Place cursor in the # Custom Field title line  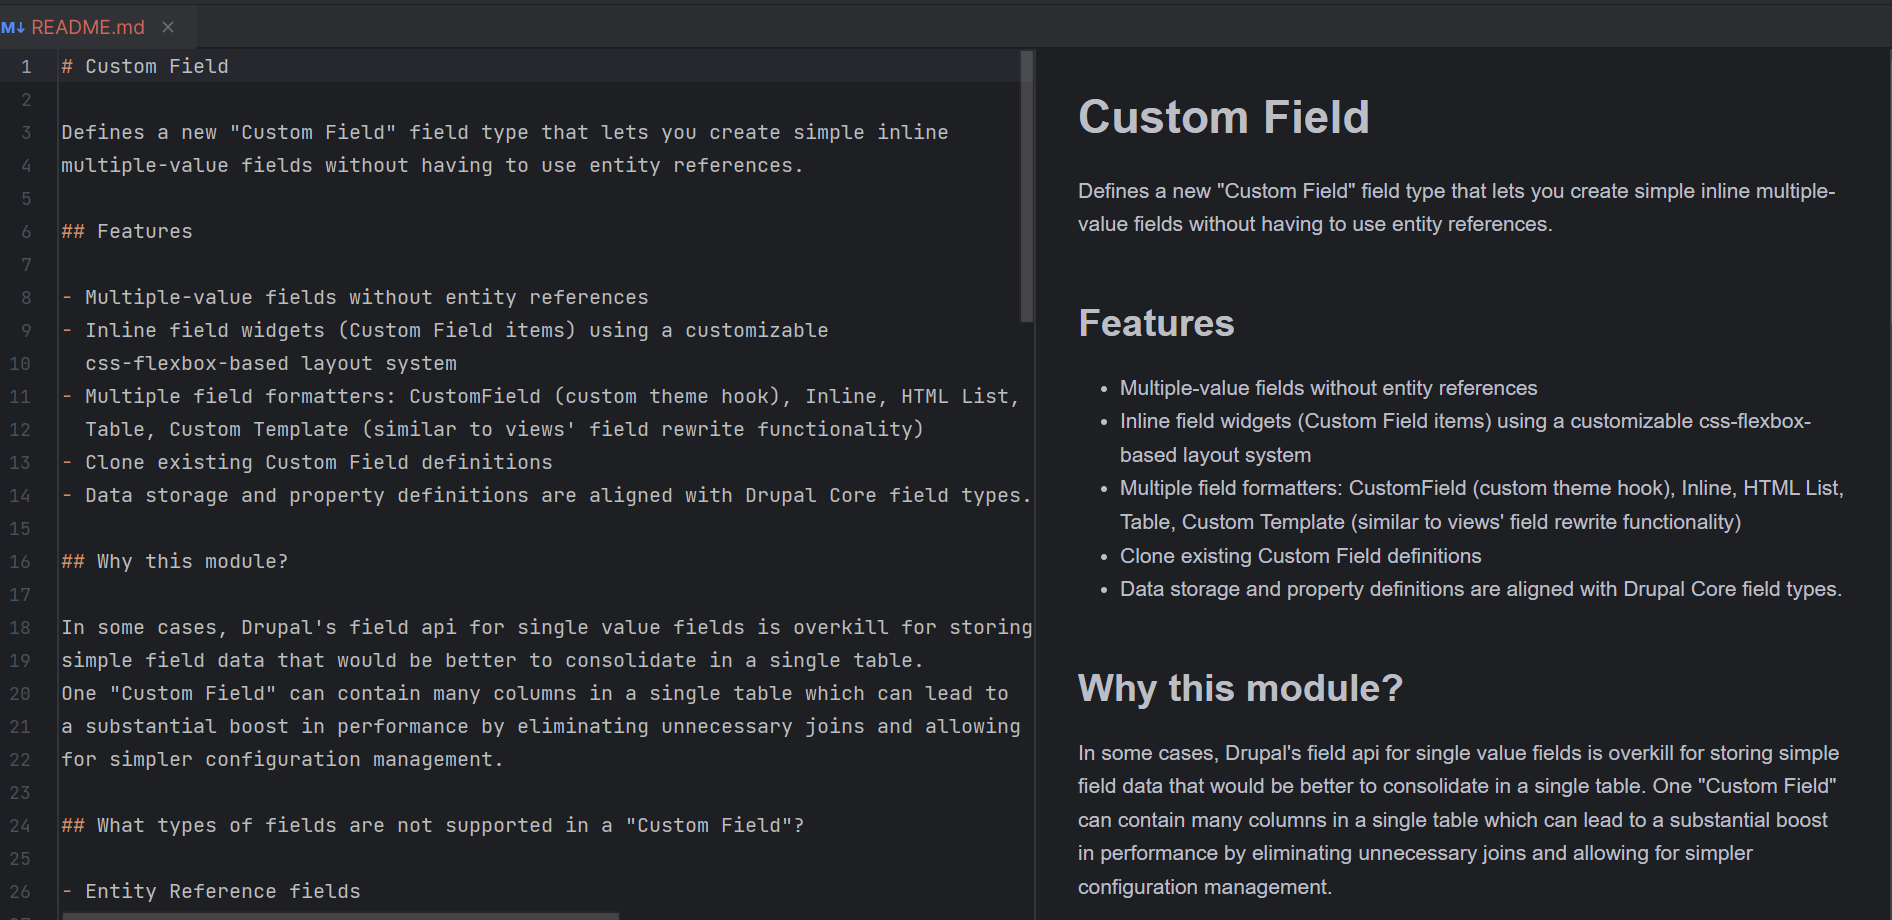click(x=146, y=66)
